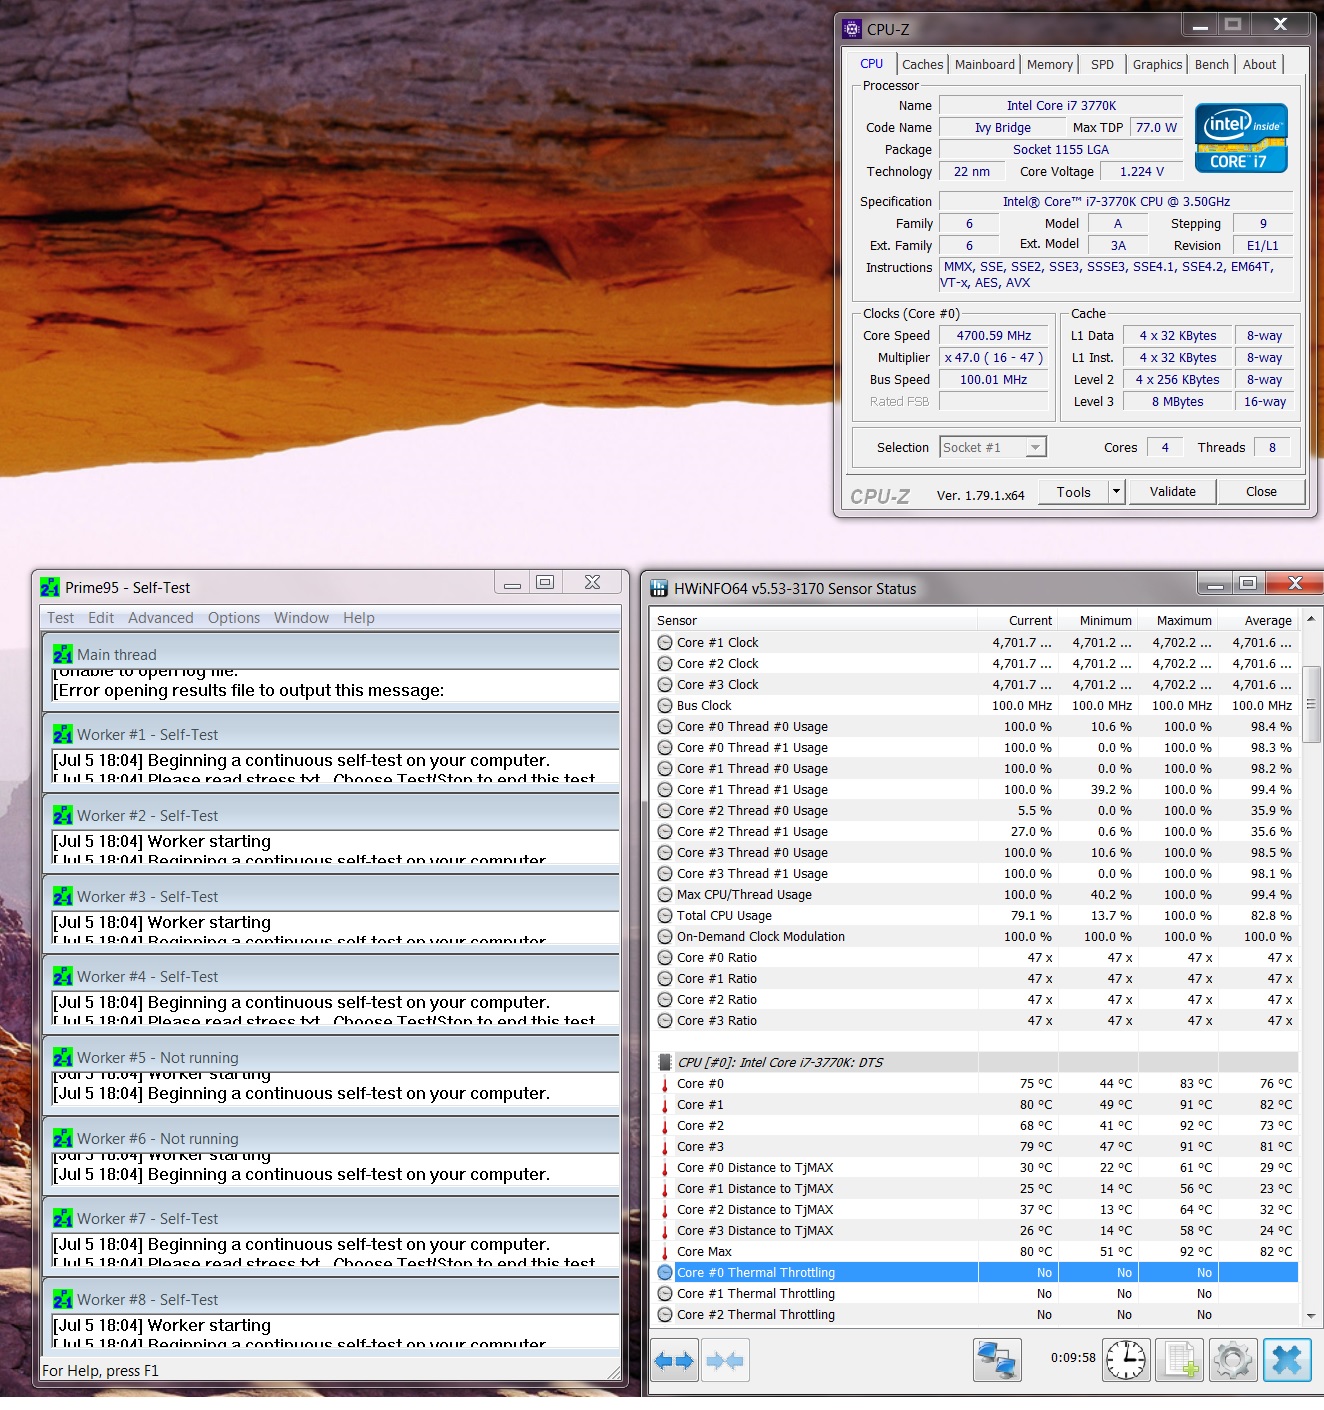Viewport: 1324px width, 1410px height.
Task: Select the Total CPU Usage sensor row
Action: coord(976,915)
